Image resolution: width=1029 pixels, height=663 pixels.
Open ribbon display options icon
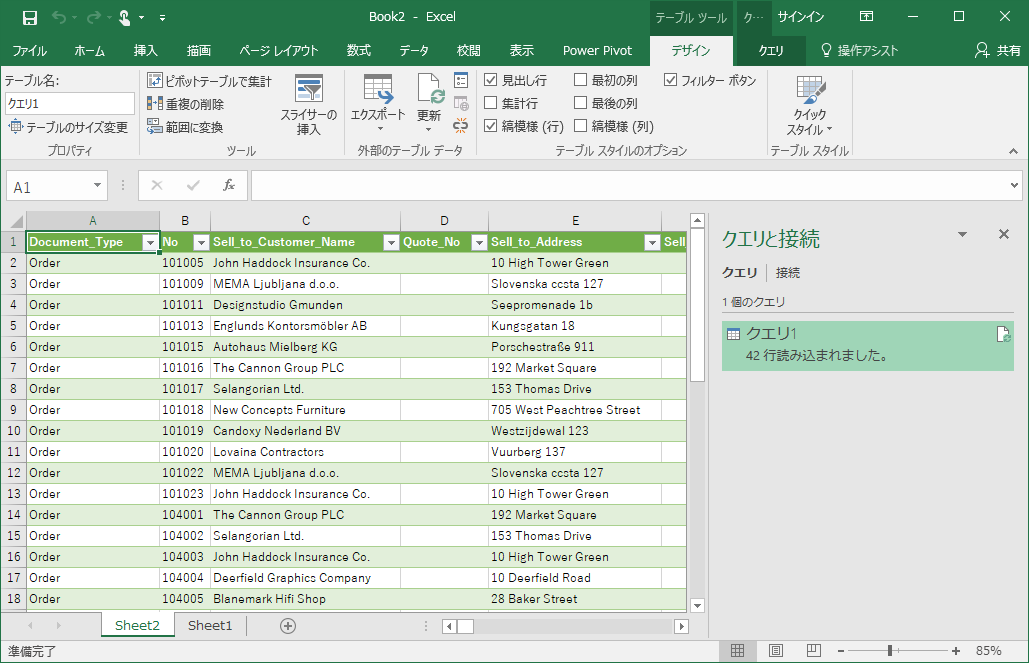pos(866,16)
